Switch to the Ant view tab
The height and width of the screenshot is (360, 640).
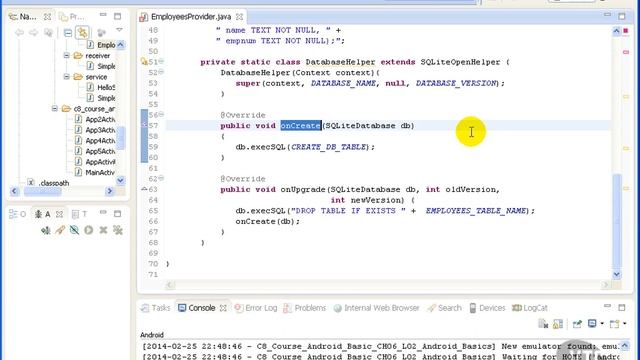pyautogui.click(x=43, y=214)
